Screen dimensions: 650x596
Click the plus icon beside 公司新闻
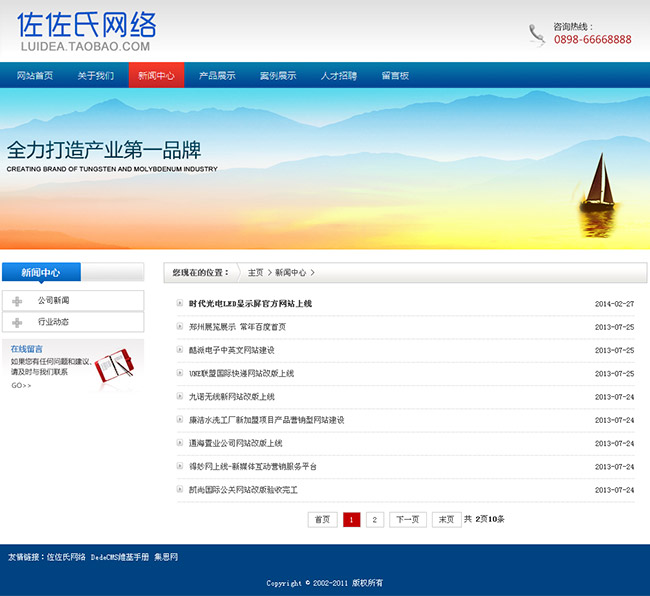pos(17,301)
